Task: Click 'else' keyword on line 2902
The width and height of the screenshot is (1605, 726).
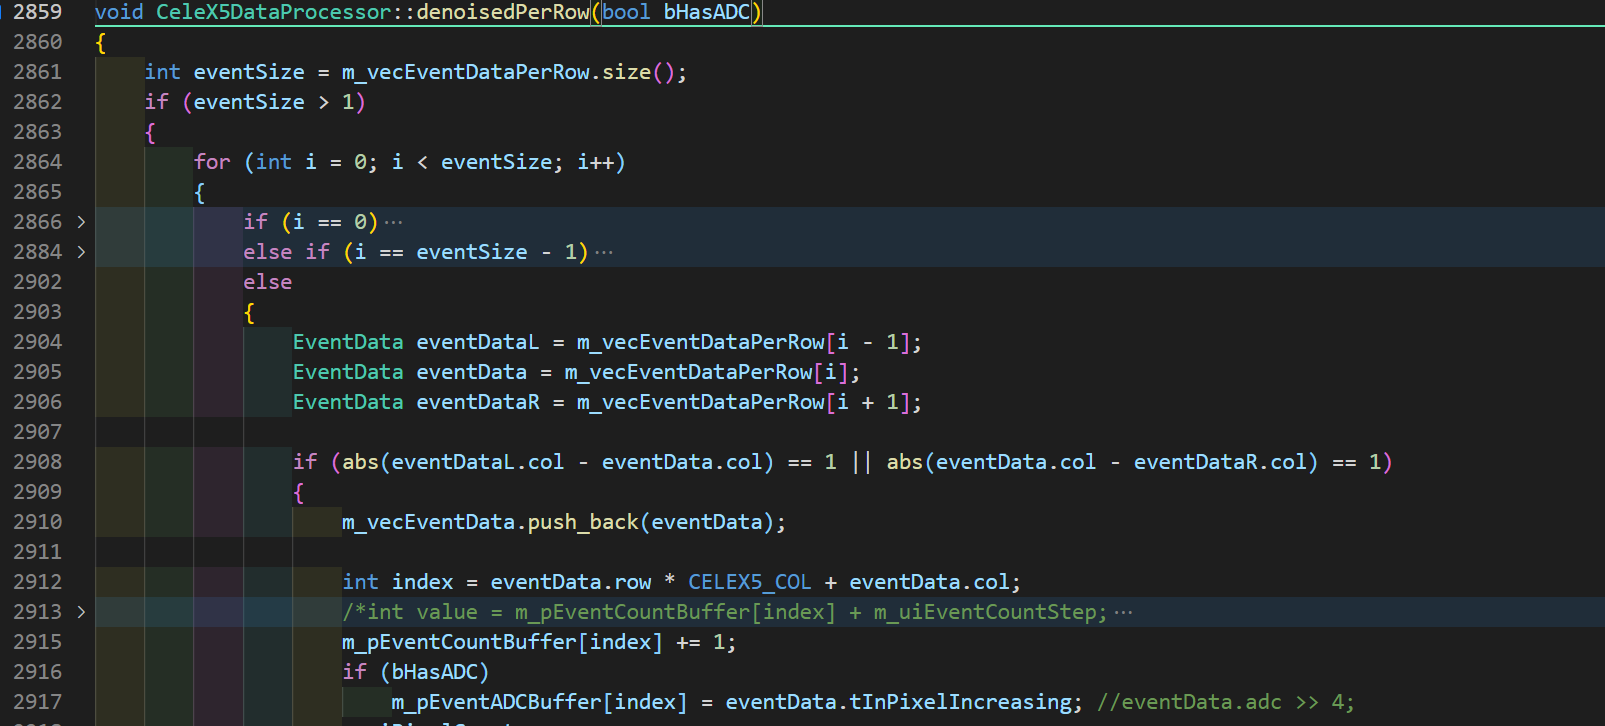Action: [268, 282]
